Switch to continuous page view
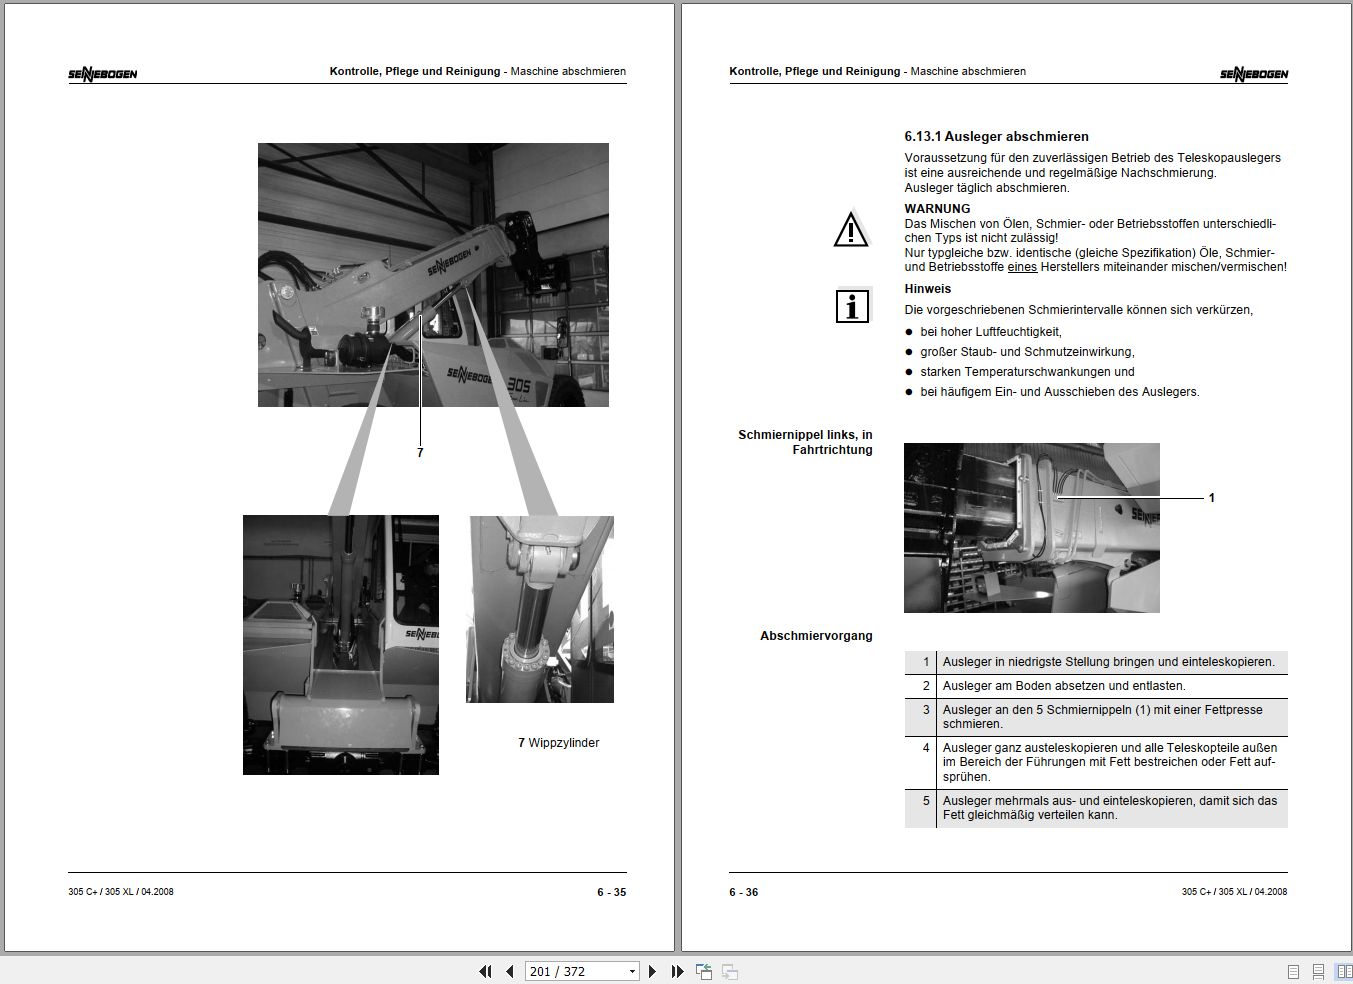 click(1319, 971)
